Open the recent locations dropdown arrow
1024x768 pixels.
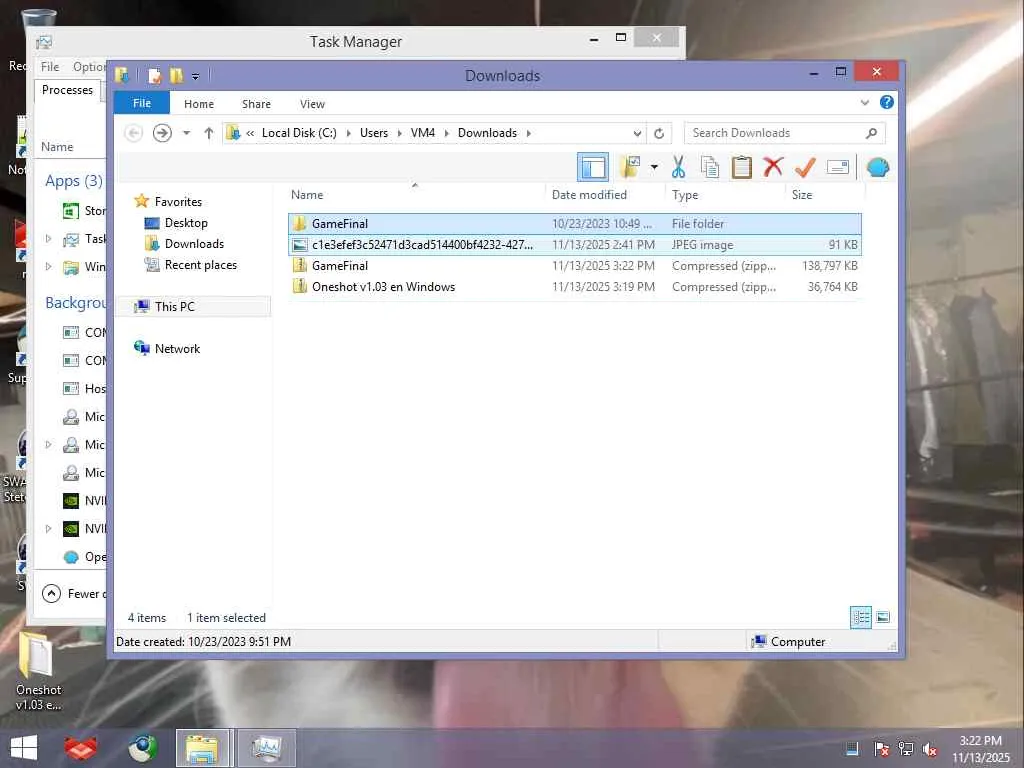click(186, 133)
